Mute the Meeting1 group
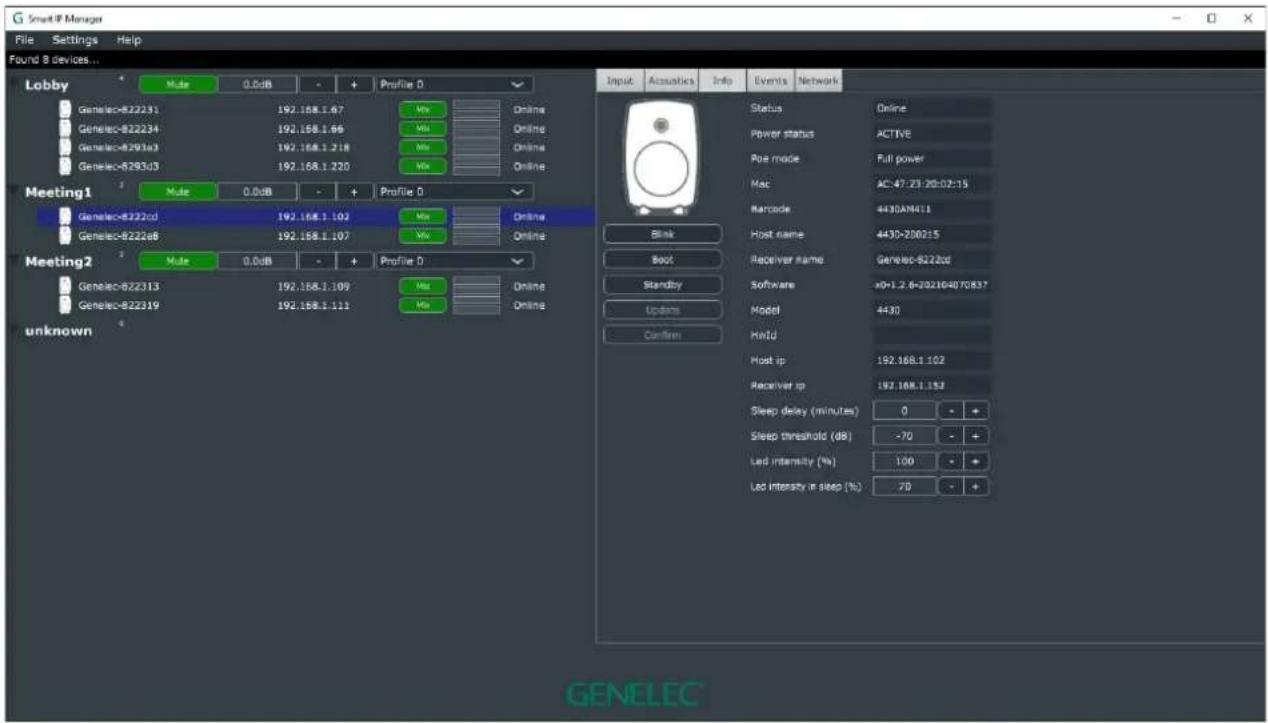1268x723 pixels. coord(177,191)
